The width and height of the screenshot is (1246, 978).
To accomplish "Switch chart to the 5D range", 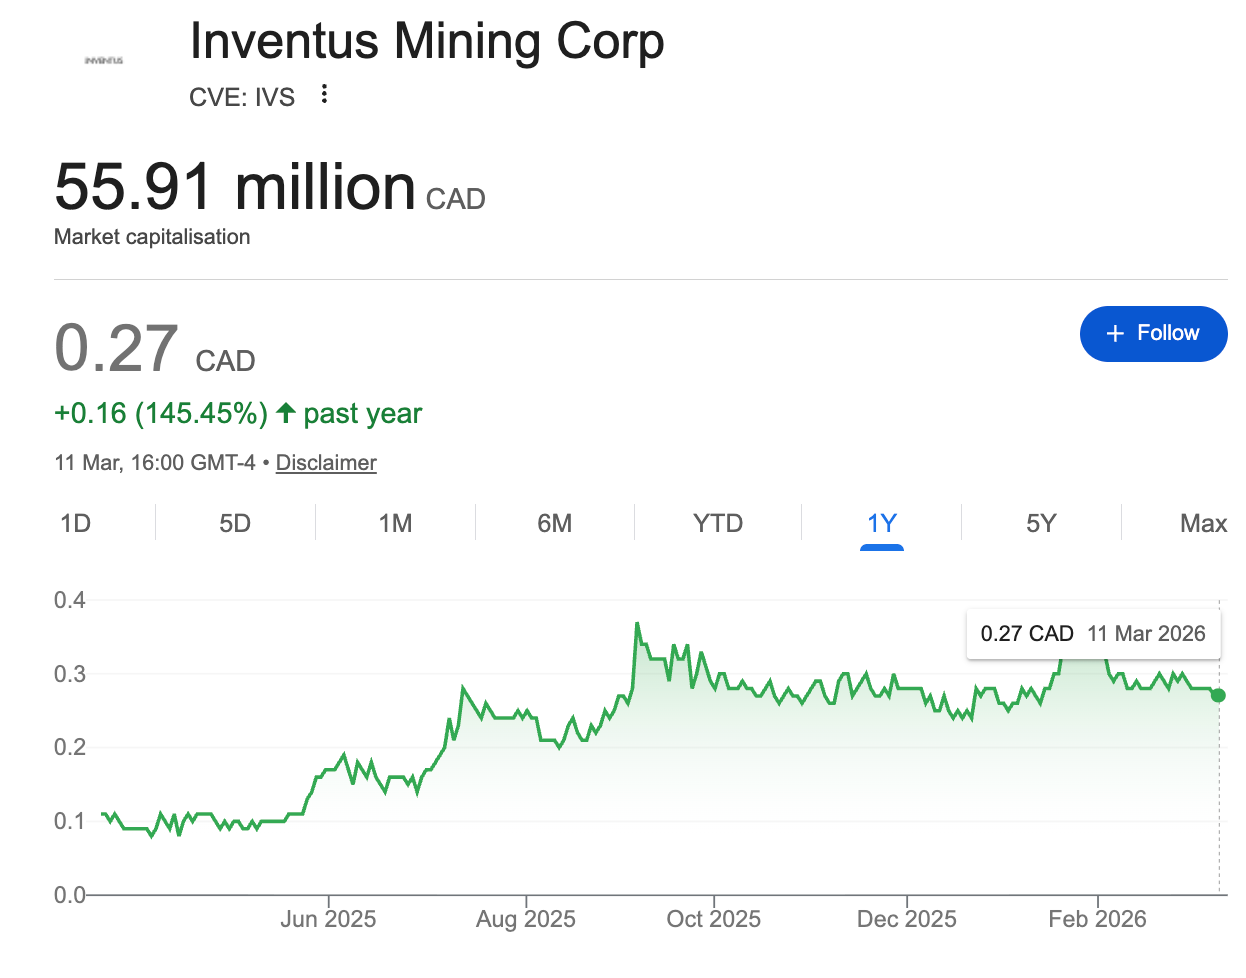I will point(235,523).
